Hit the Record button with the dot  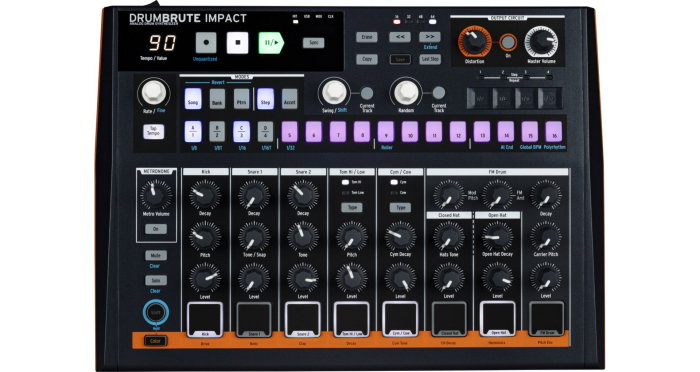click(x=206, y=43)
